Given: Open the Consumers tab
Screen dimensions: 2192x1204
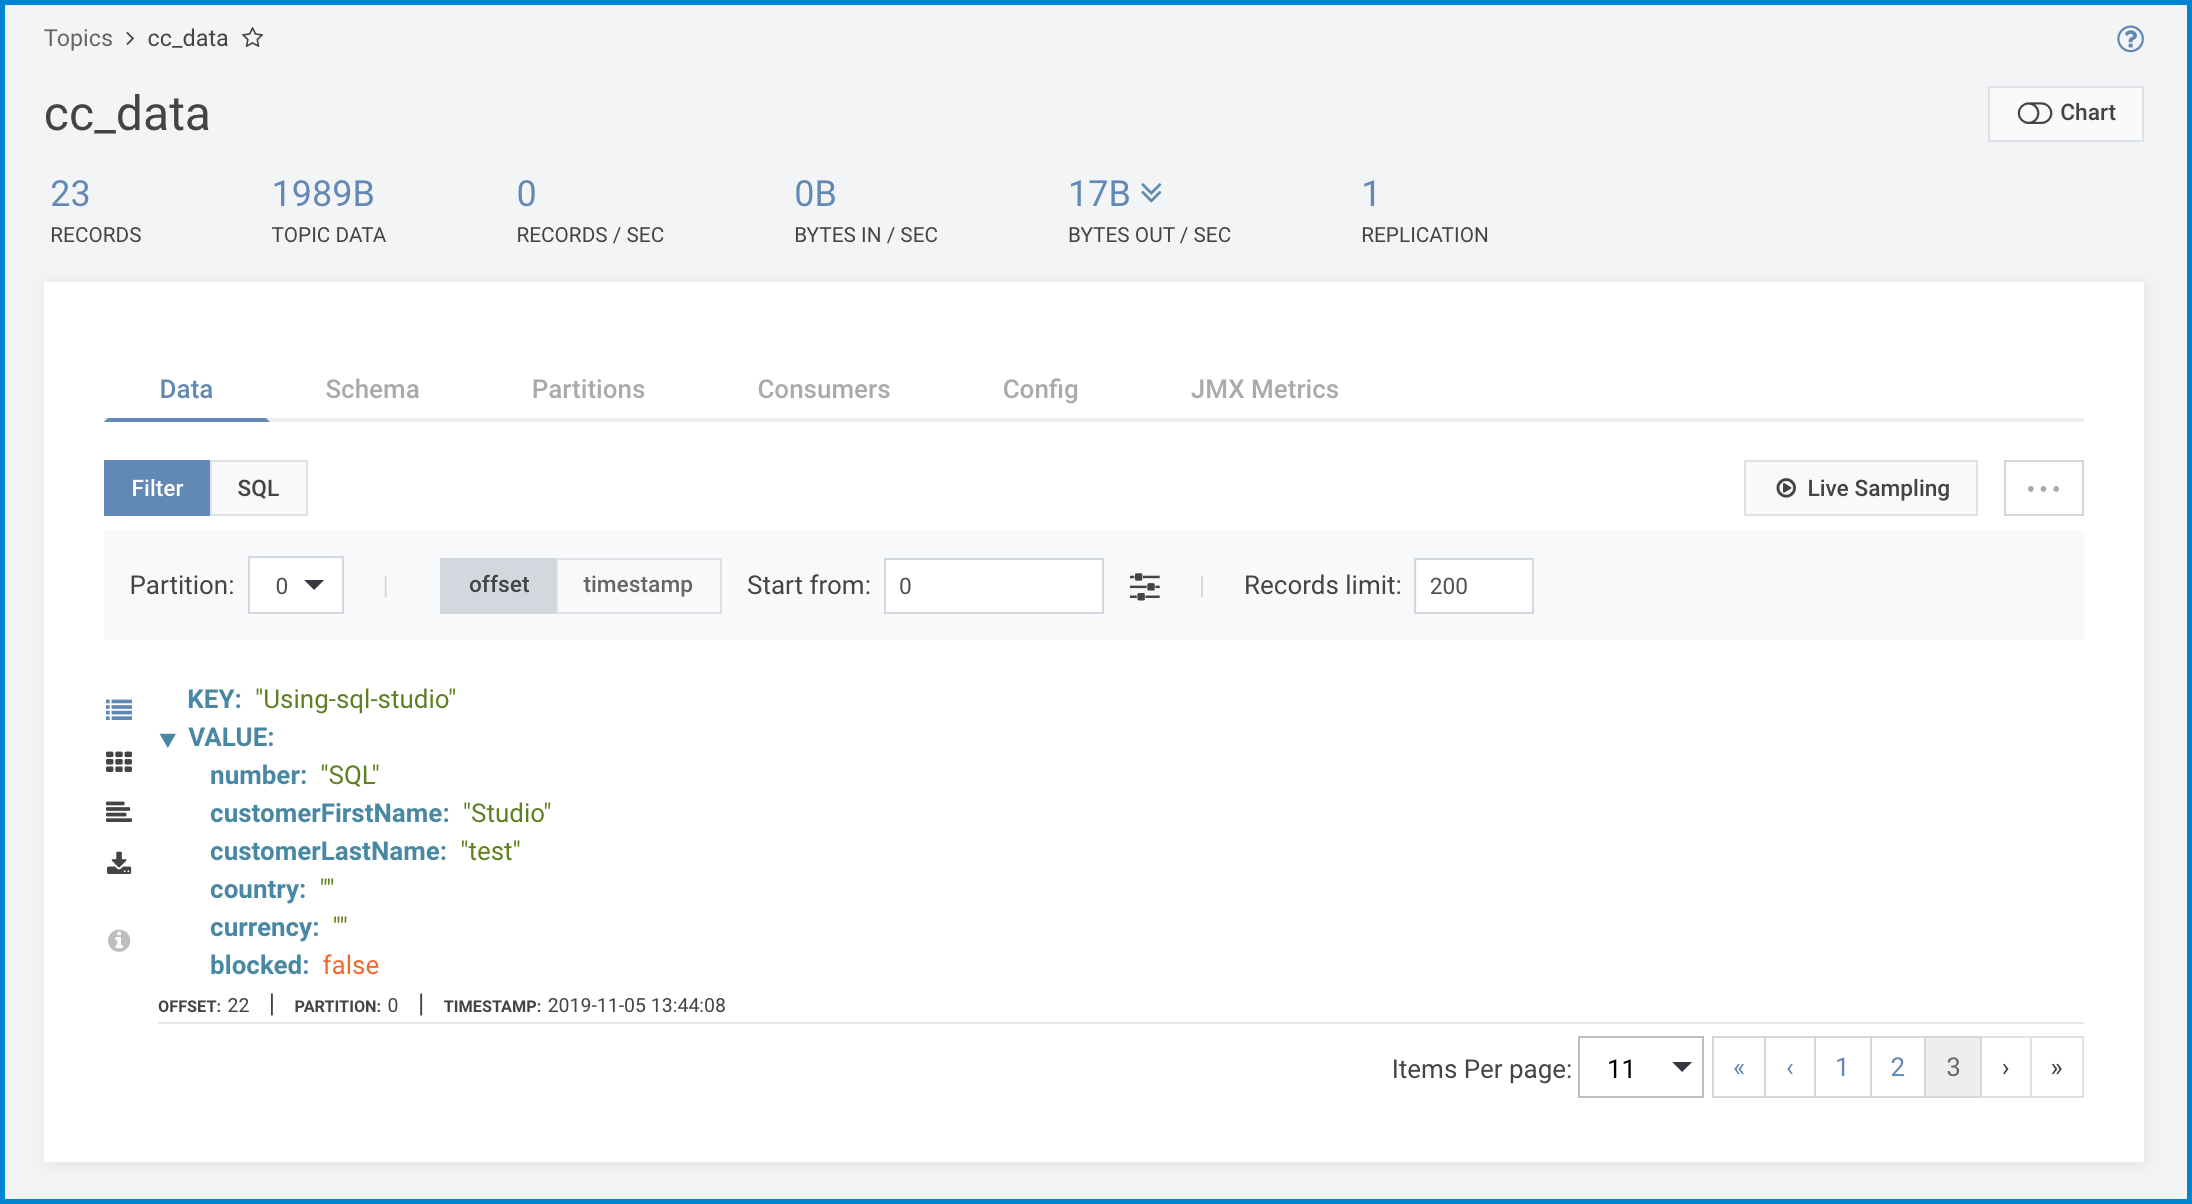Looking at the screenshot, I should coord(824,389).
